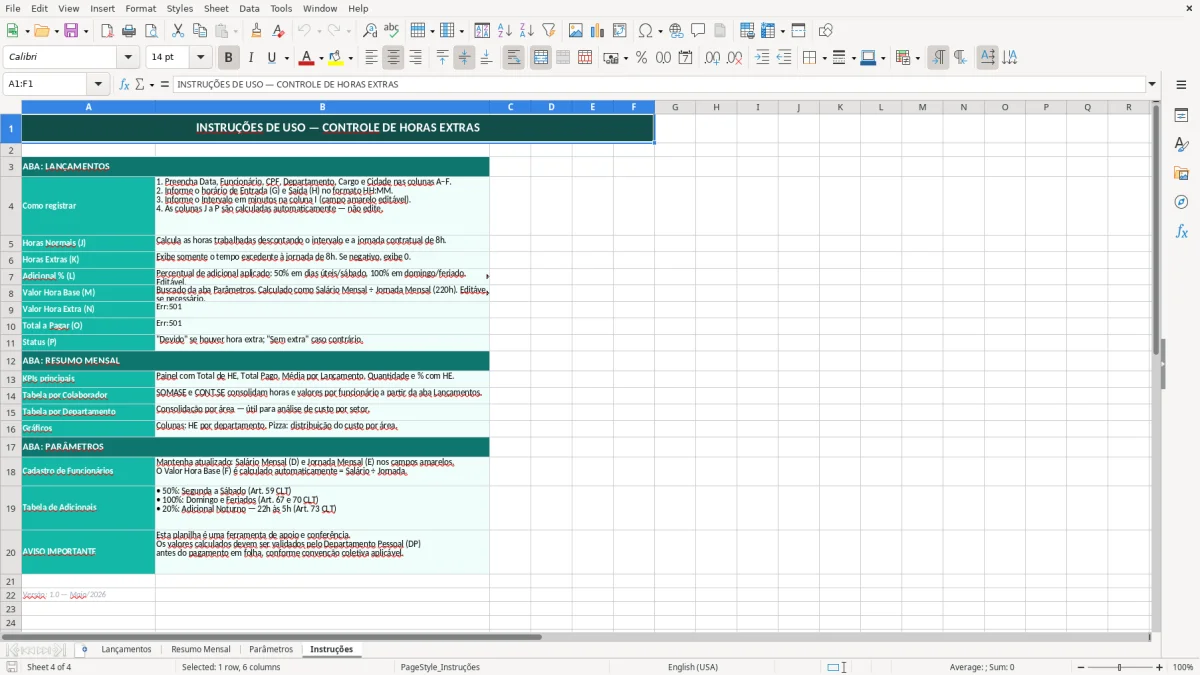Insert a comment
1200x675 pixels.
[x=698, y=31]
